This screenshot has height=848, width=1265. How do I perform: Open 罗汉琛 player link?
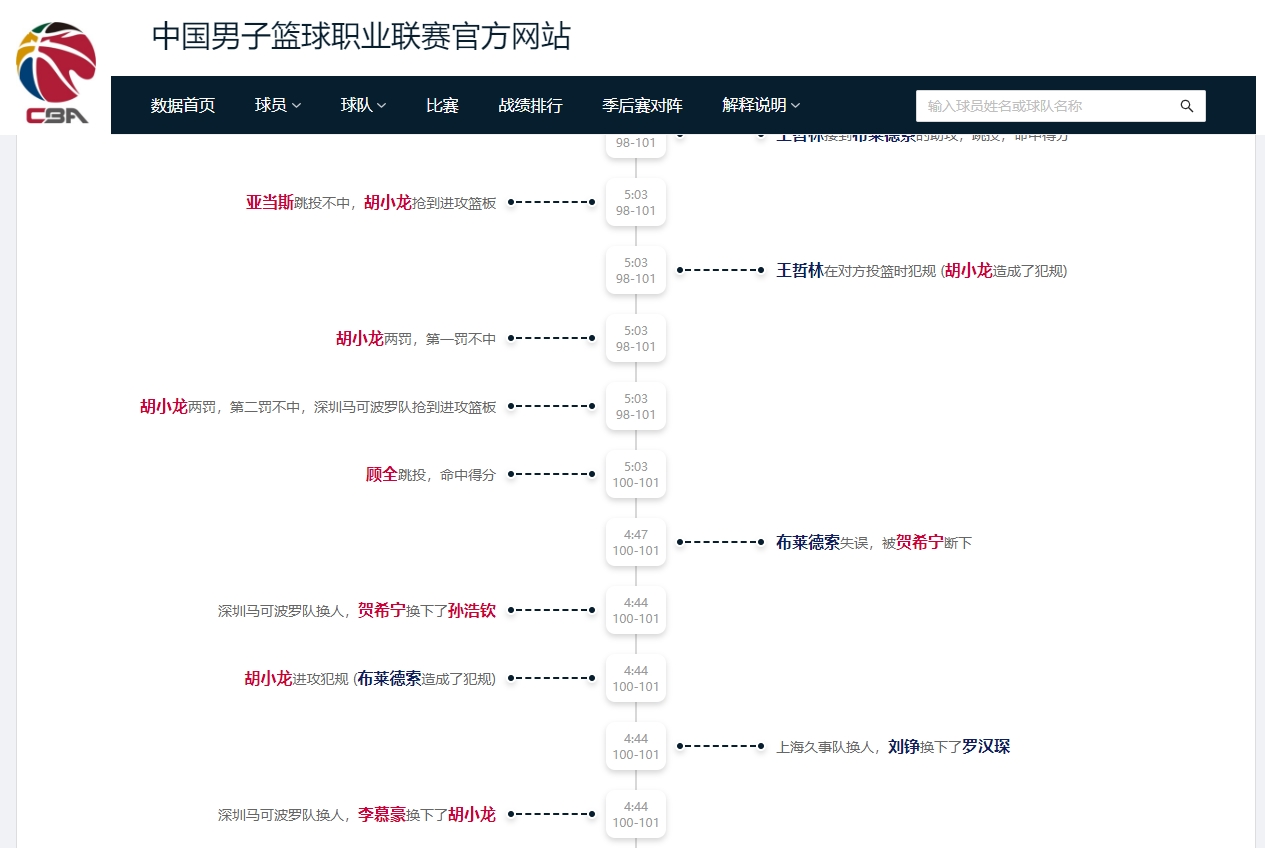pos(985,746)
